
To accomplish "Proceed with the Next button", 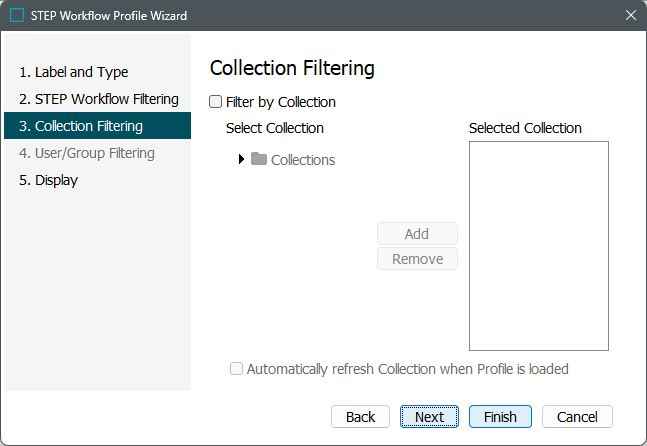I will pos(429,417).
